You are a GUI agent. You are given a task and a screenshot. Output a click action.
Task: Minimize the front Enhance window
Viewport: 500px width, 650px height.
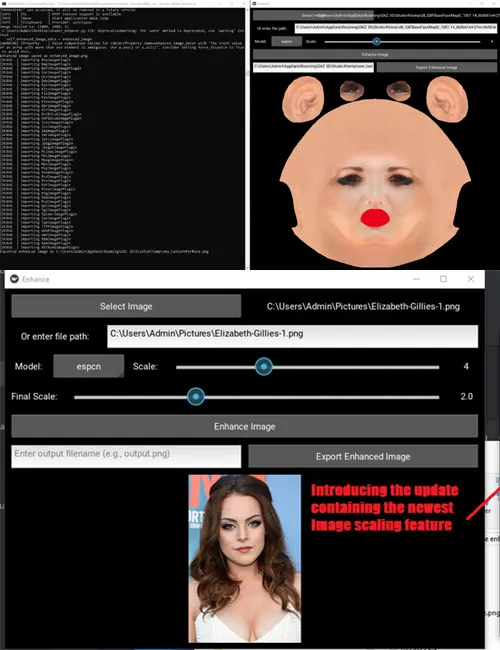tap(416, 279)
